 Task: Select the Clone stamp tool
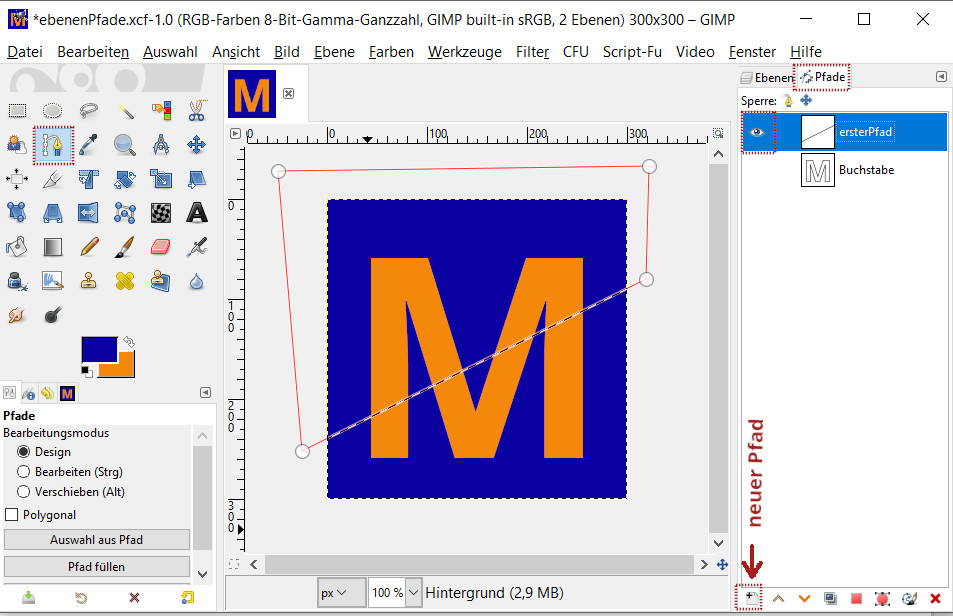tap(89, 281)
